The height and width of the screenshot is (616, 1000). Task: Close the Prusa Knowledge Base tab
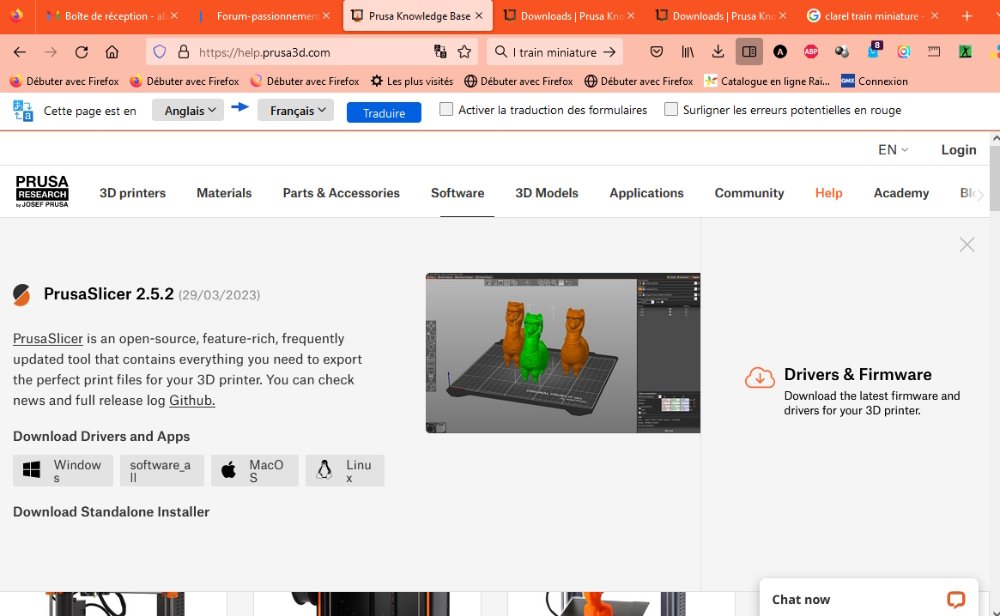point(479,16)
